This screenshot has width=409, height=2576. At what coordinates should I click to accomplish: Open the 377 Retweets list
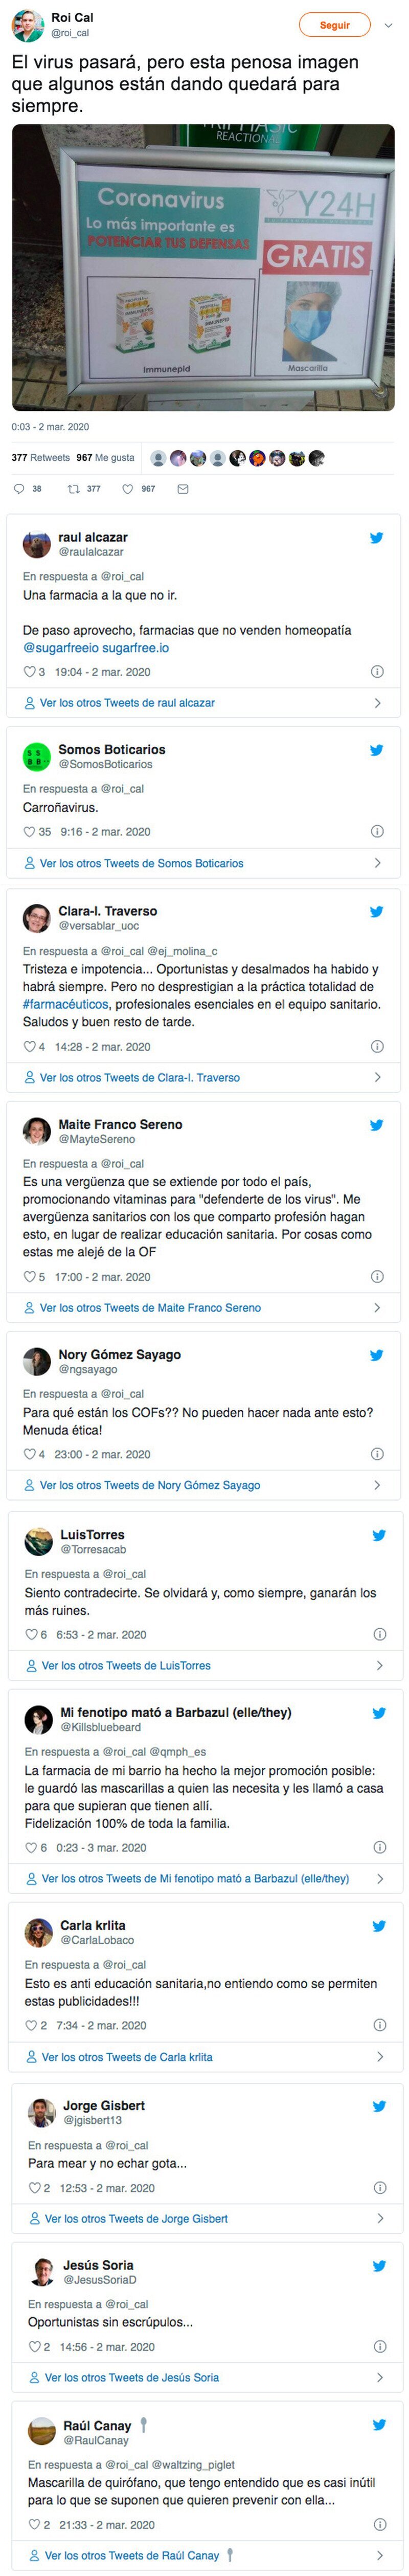[x=41, y=458]
